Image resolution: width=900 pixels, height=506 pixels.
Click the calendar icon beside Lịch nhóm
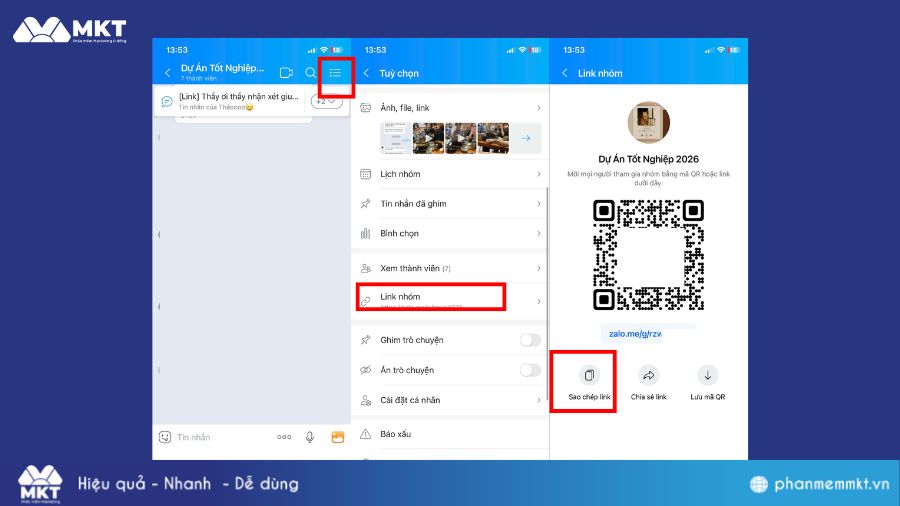[366, 174]
